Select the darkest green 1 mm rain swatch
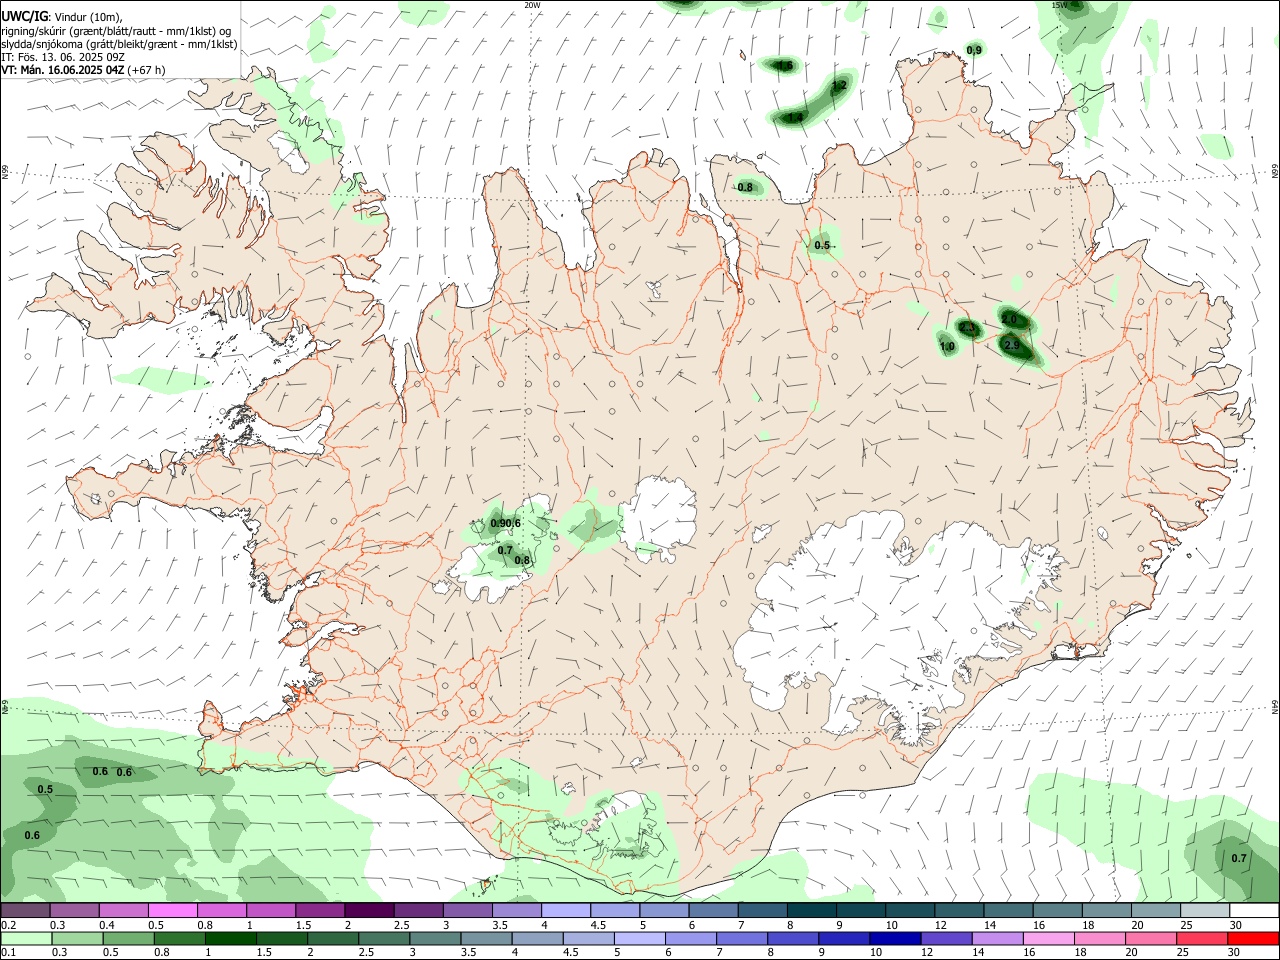This screenshot has width=1280, height=960. point(230,938)
